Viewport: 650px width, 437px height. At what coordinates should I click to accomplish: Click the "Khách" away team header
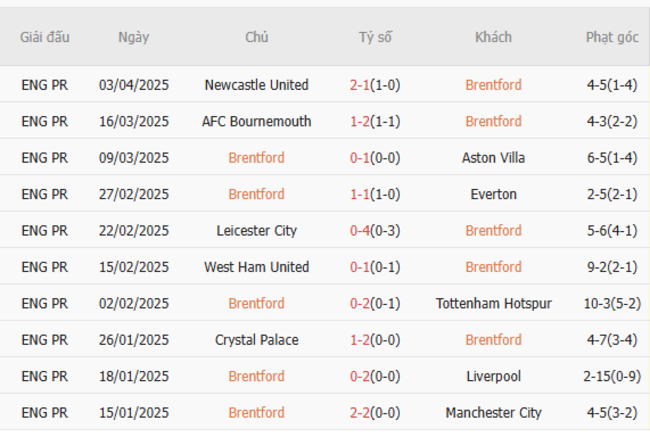(493, 37)
